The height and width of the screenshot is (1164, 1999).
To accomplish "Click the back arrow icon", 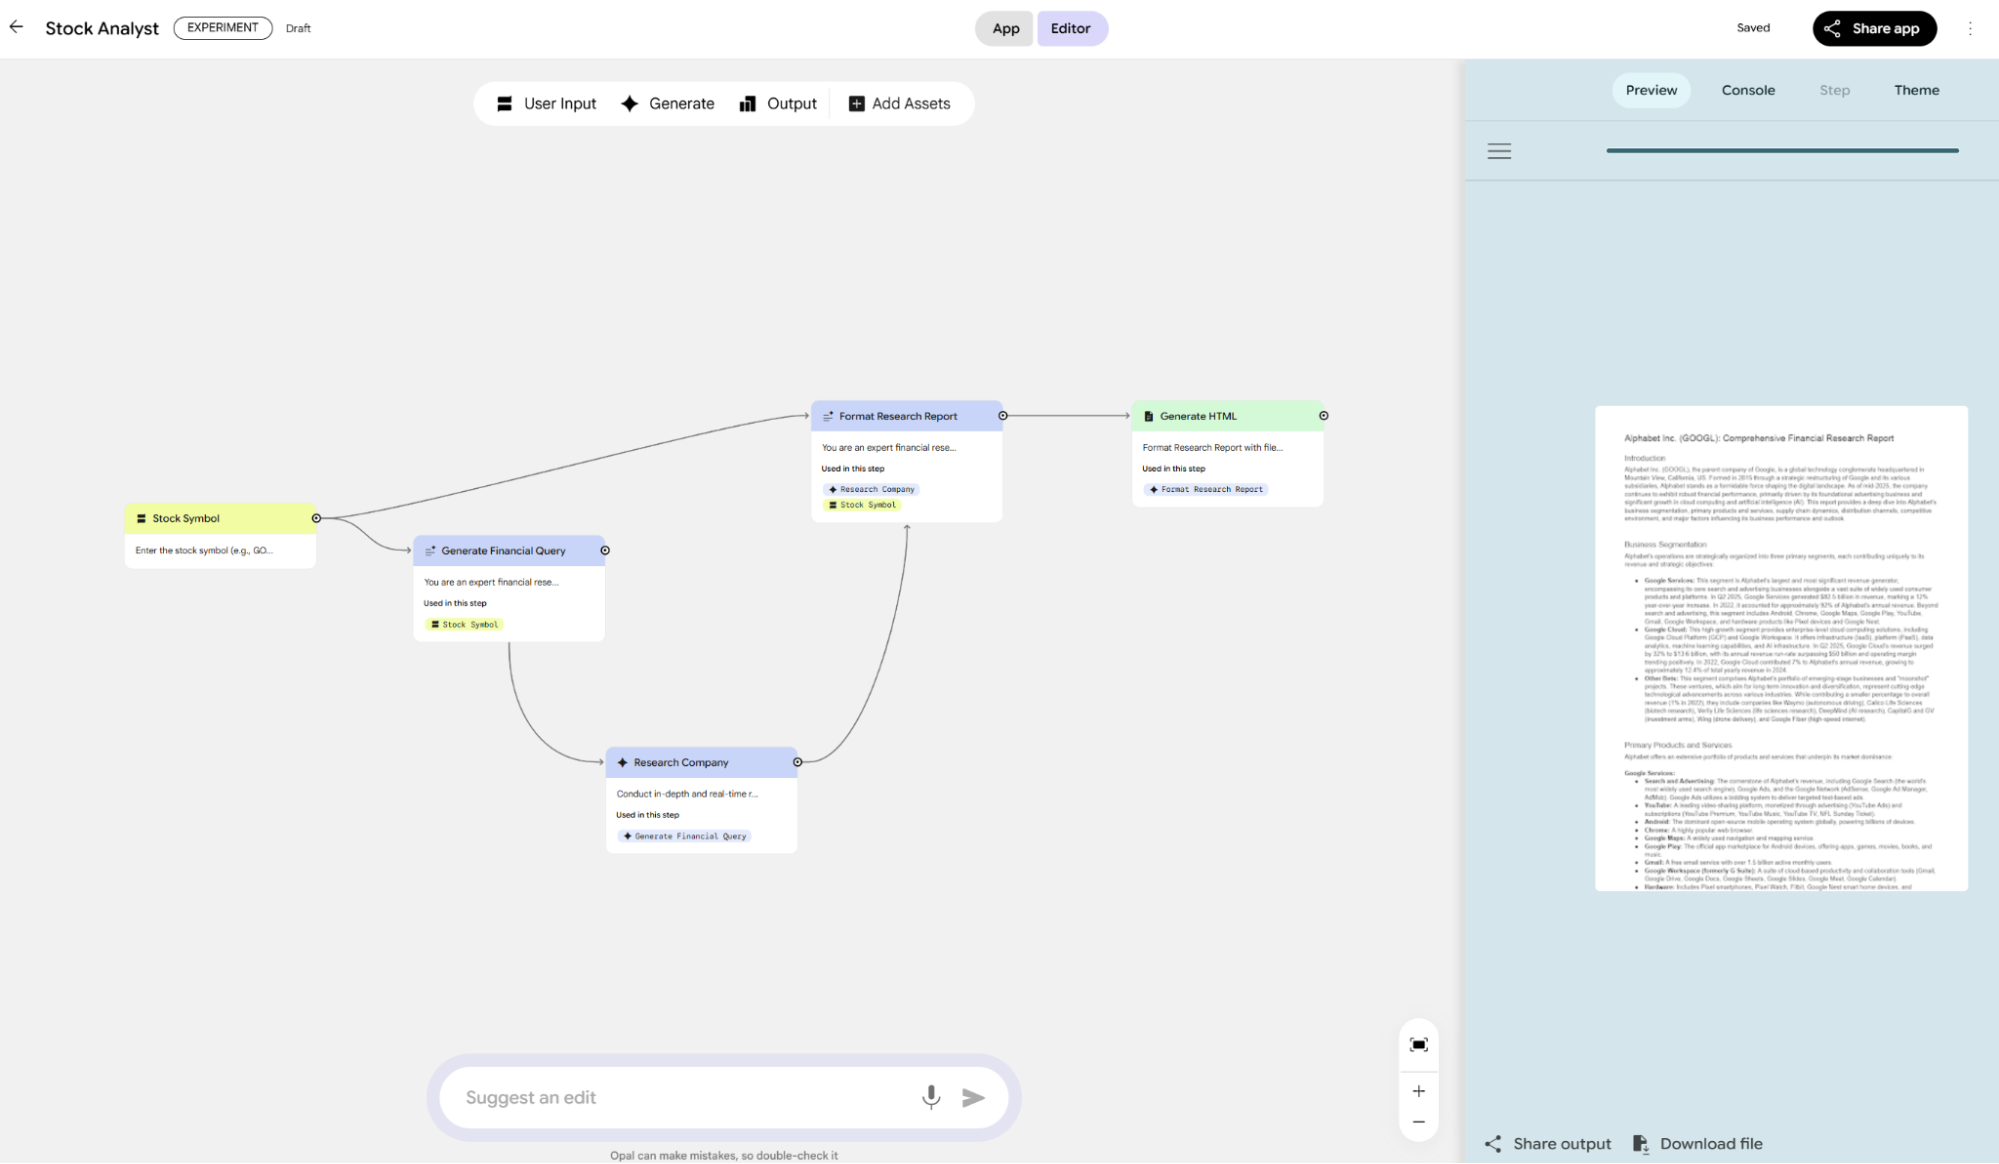I will (x=16, y=27).
